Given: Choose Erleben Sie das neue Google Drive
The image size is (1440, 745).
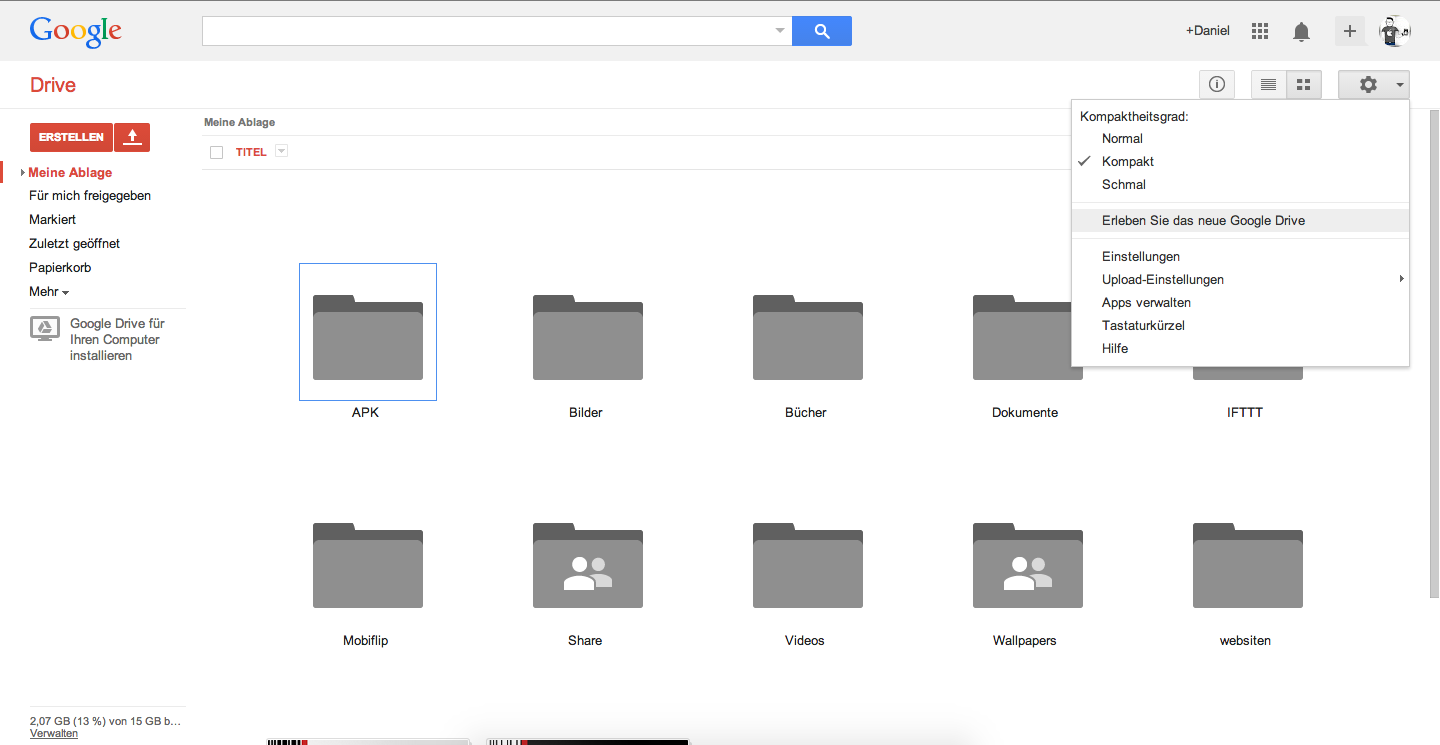Looking at the screenshot, I should [1240, 221].
